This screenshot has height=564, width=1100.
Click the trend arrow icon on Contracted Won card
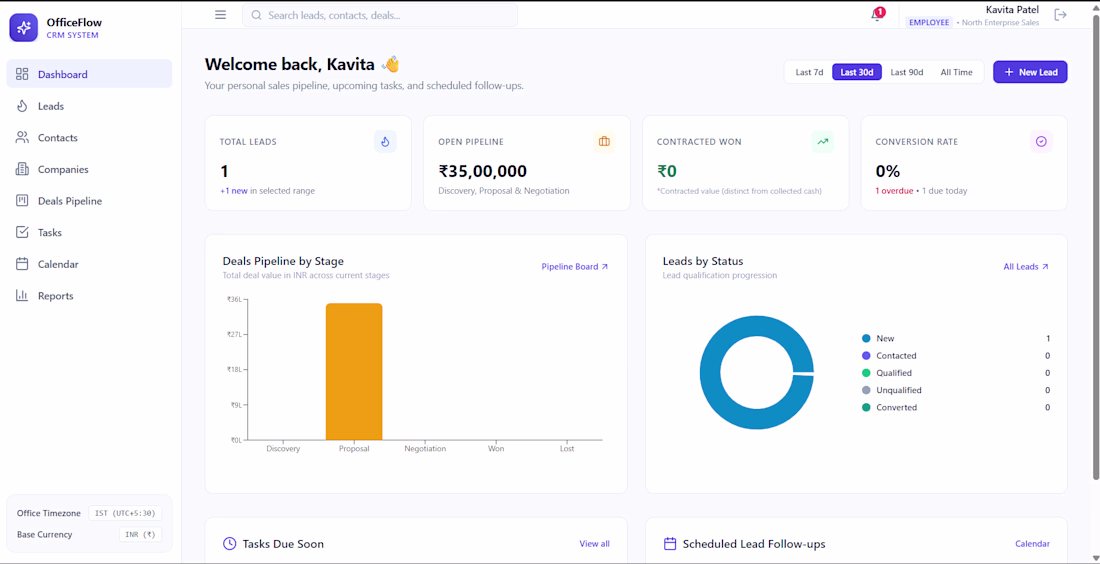[823, 142]
